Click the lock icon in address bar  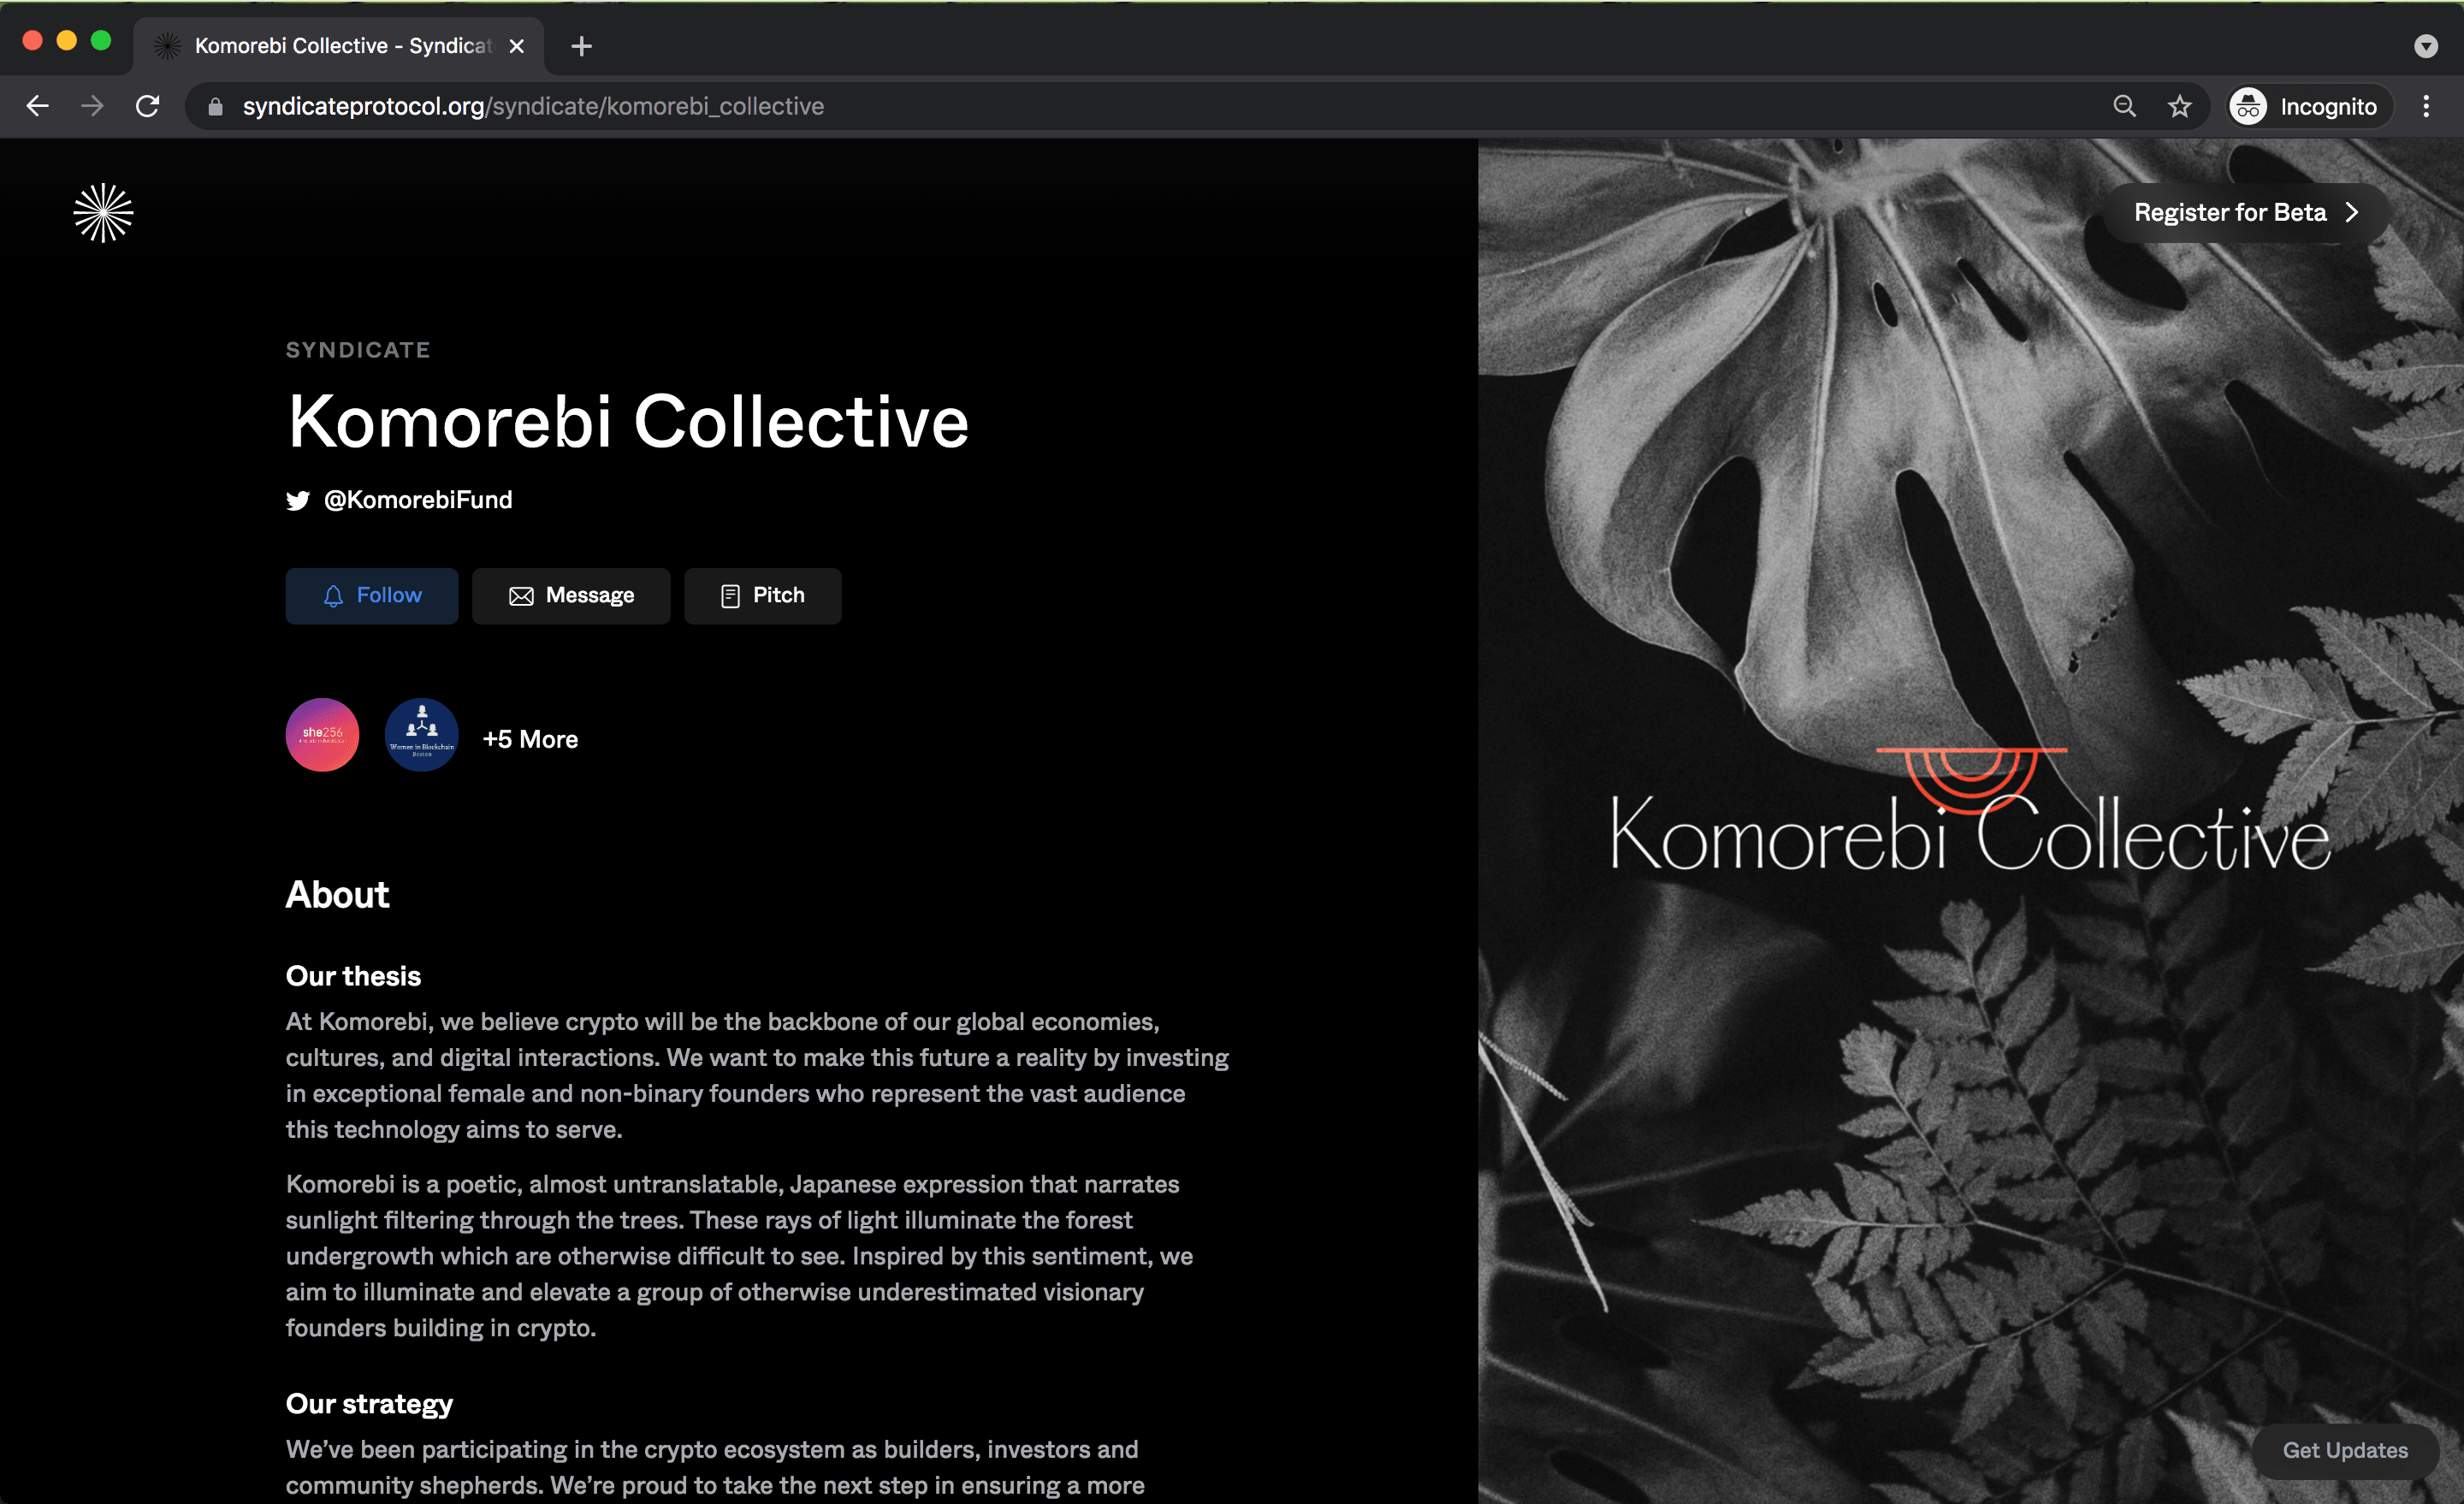[215, 106]
